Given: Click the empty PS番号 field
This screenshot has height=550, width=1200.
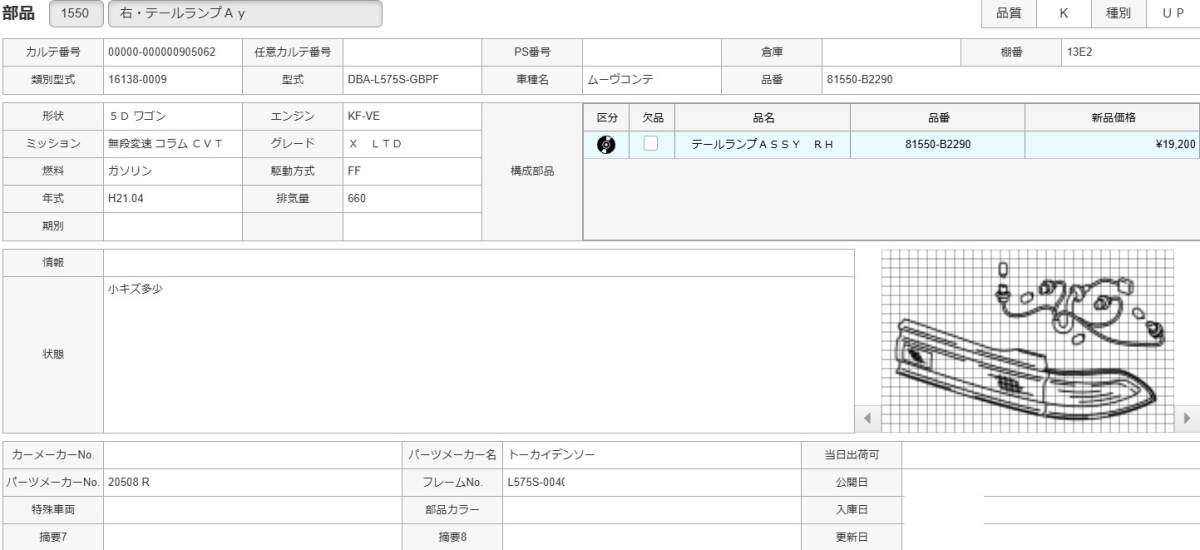Looking at the screenshot, I should pyautogui.click(x=652, y=51).
